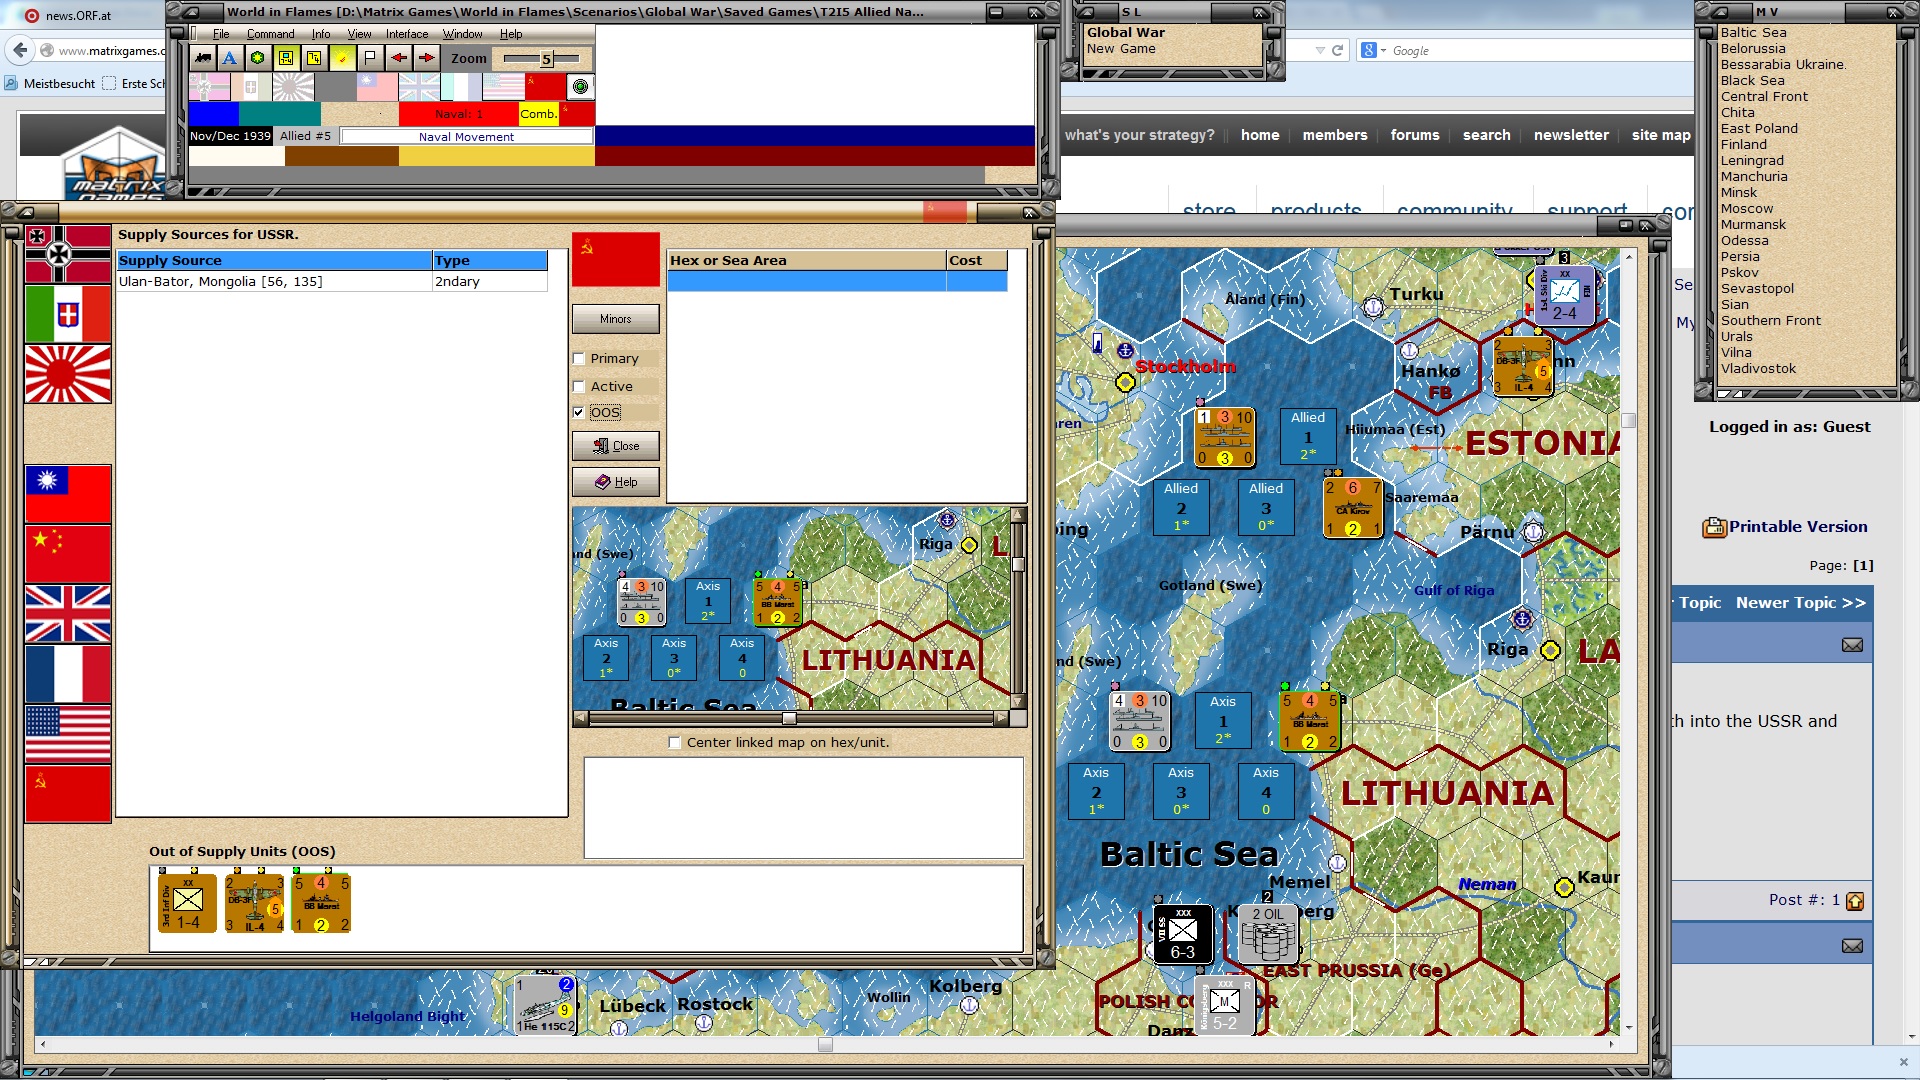Enable the Active checkbox
This screenshot has width=1920, height=1080.
point(579,387)
